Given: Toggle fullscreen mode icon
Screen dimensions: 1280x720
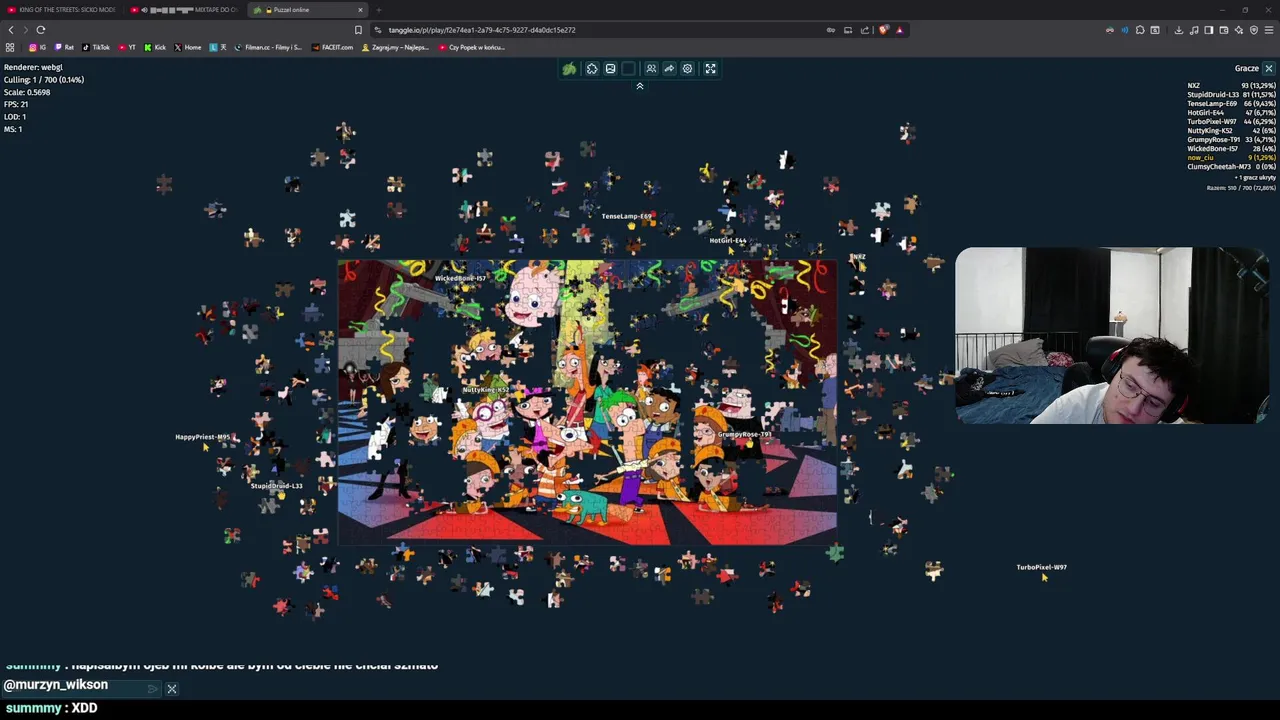Looking at the screenshot, I should (x=710, y=69).
